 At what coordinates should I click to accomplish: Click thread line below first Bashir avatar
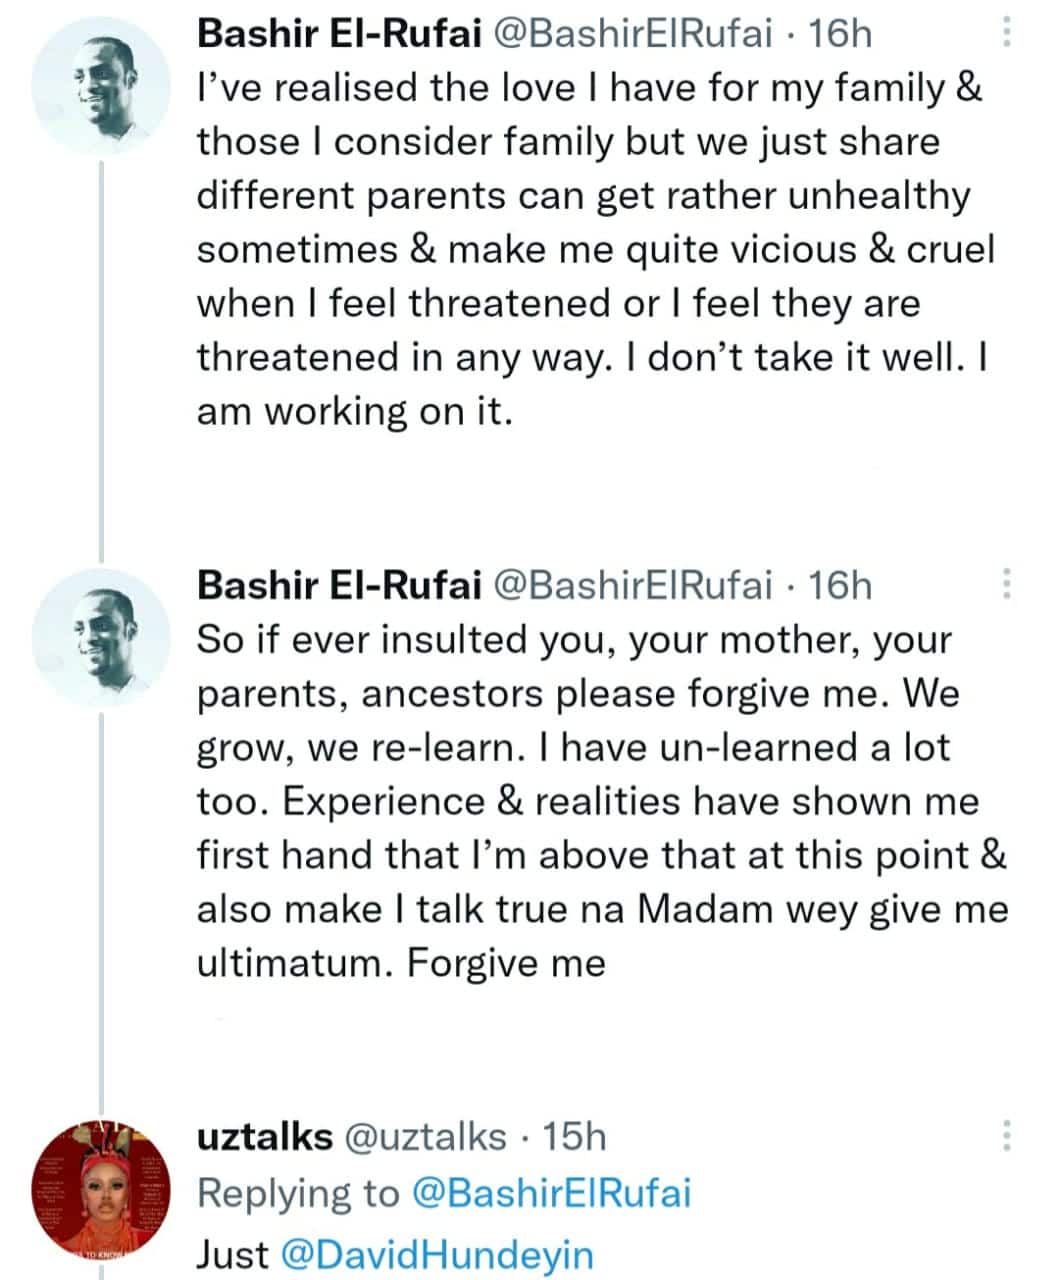(101, 350)
